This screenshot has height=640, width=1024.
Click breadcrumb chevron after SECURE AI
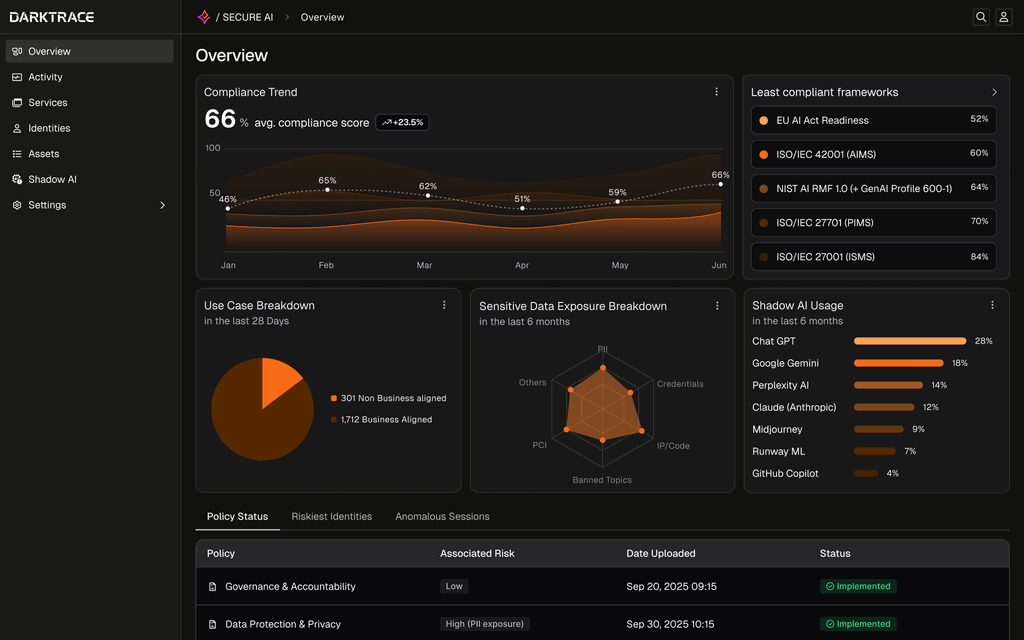coord(287,17)
